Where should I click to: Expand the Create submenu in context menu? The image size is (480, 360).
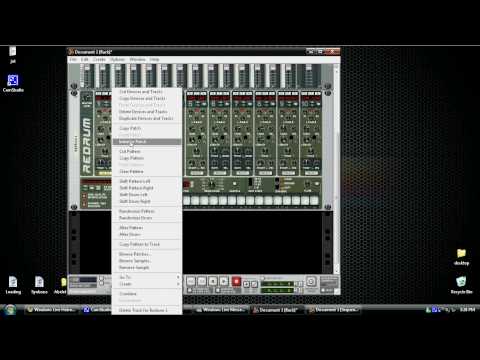(147, 284)
